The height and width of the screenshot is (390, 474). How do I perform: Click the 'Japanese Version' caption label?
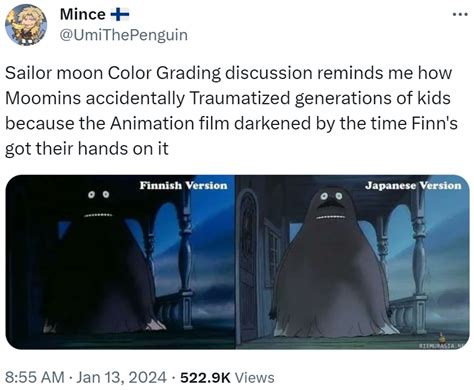point(413,185)
